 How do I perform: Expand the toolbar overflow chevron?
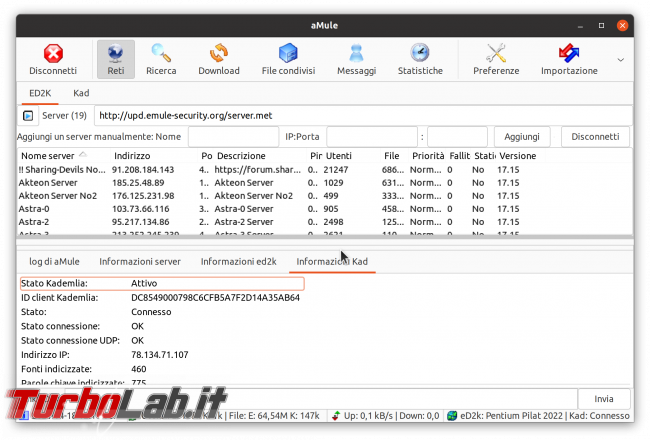pos(620,60)
